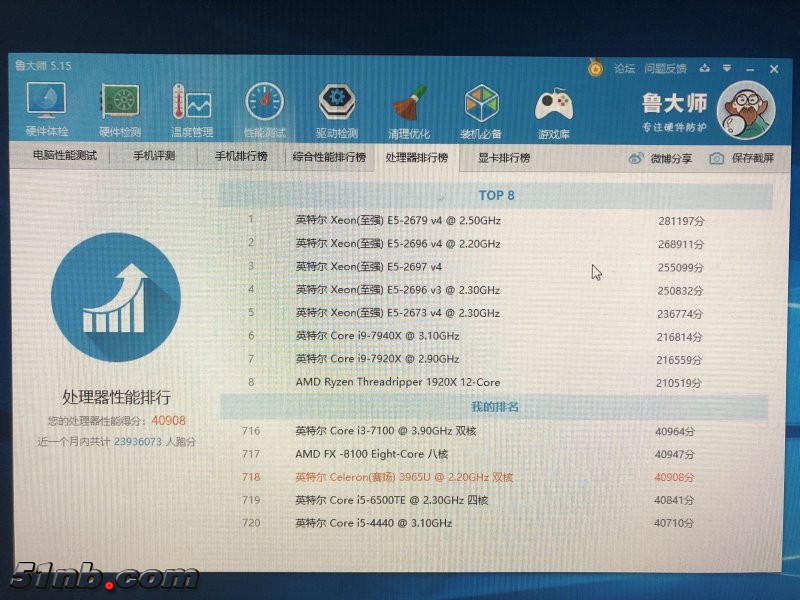Click the 微博分享 Weibo share button
The width and height of the screenshot is (800, 600).
tap(660, 158)
